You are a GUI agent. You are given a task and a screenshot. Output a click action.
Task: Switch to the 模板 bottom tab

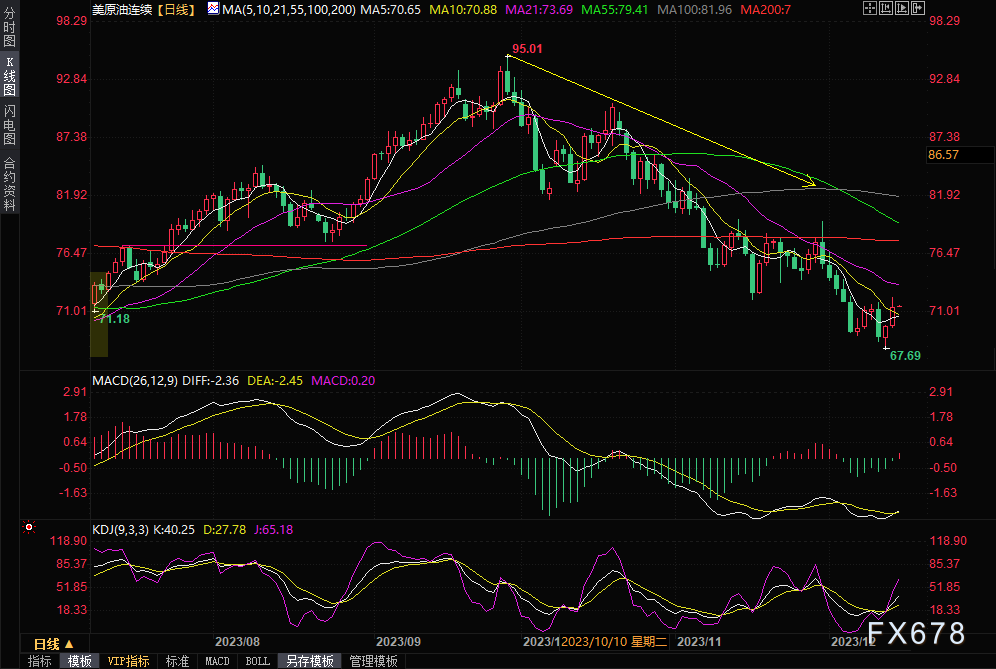pos(79,661)
